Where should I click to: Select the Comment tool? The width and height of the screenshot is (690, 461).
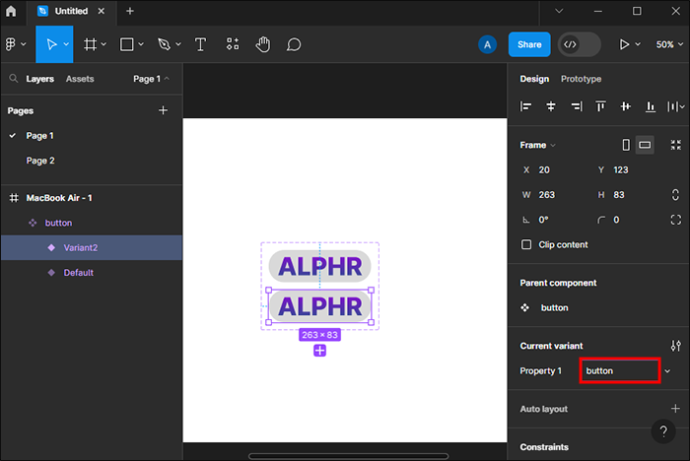pos(294,44)
